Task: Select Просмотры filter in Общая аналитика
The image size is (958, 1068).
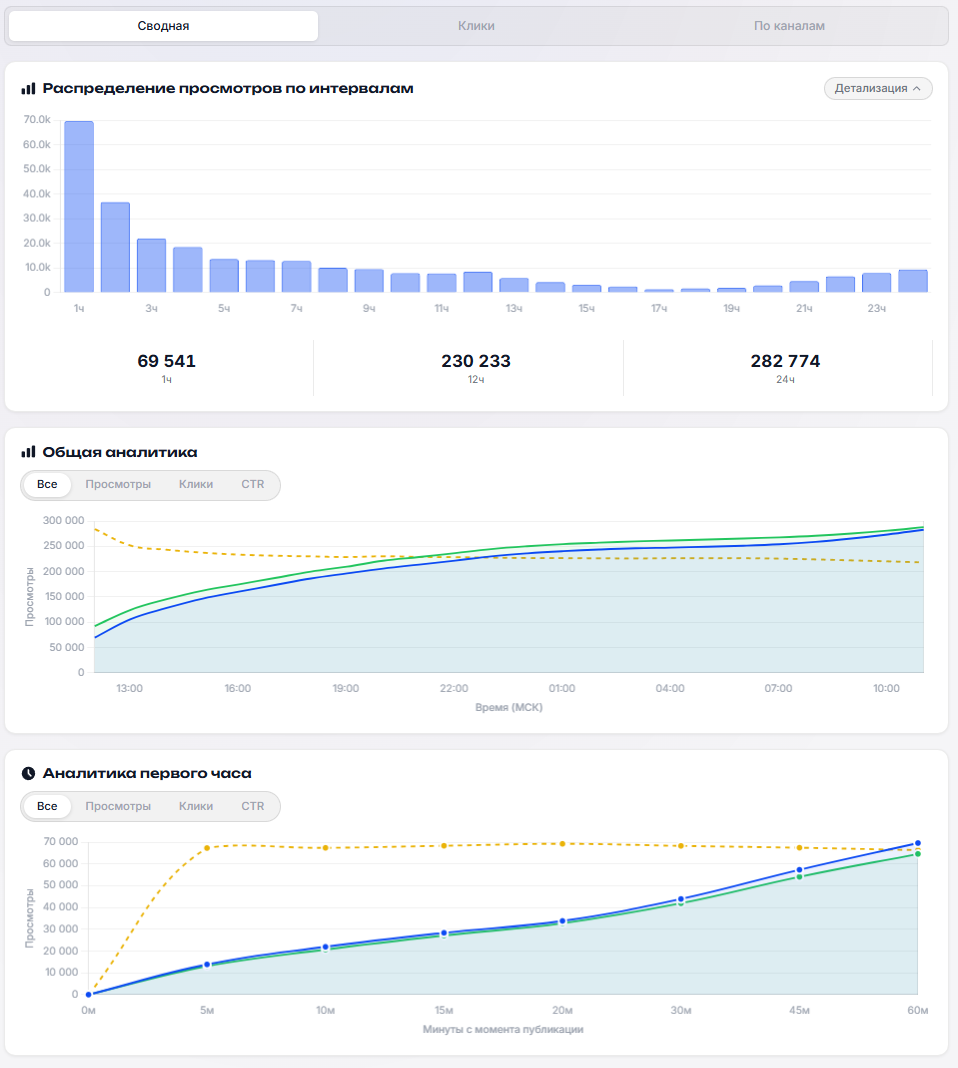Action: tap(118, 484)
